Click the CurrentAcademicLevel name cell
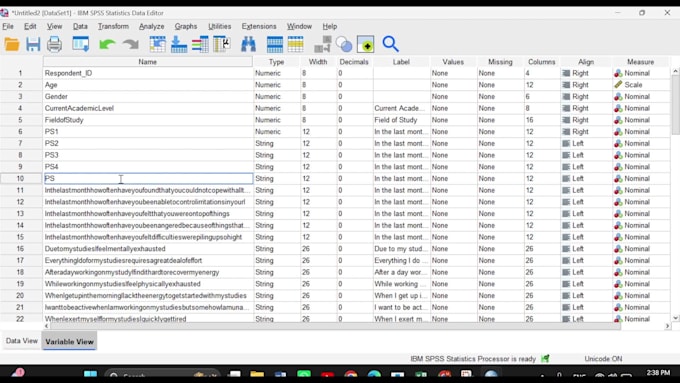Screen dimensions: 680x383 148,108
